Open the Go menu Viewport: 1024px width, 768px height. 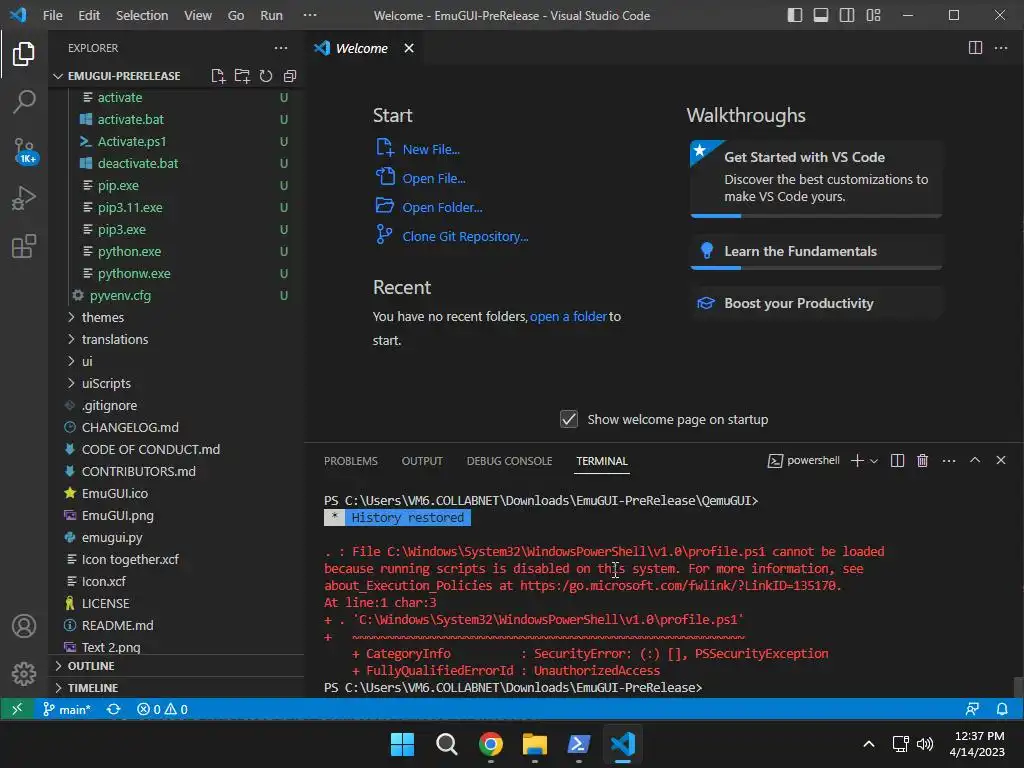pyautogui.click(x=236, y=15)
